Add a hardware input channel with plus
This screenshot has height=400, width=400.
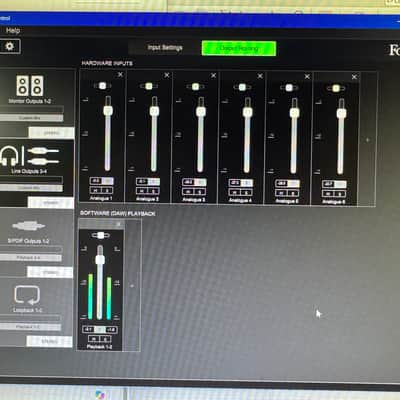368,140
